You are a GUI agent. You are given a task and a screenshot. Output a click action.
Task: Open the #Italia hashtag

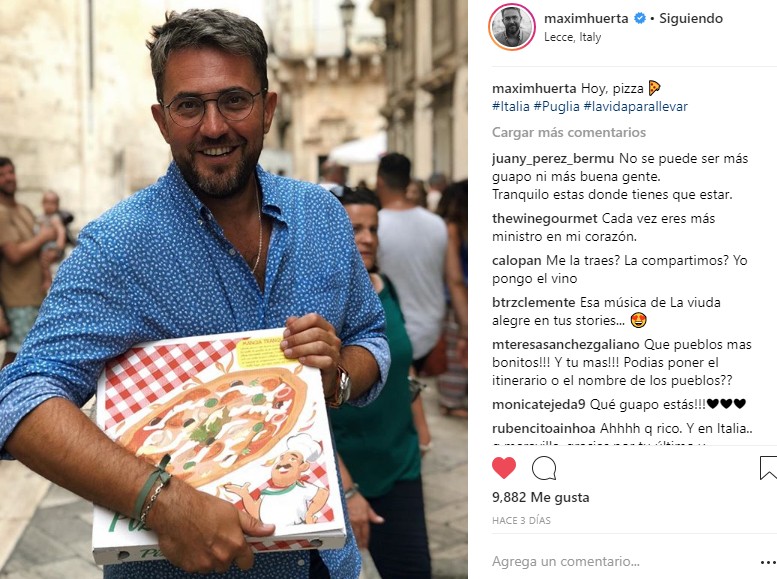(x=510, y=107)
